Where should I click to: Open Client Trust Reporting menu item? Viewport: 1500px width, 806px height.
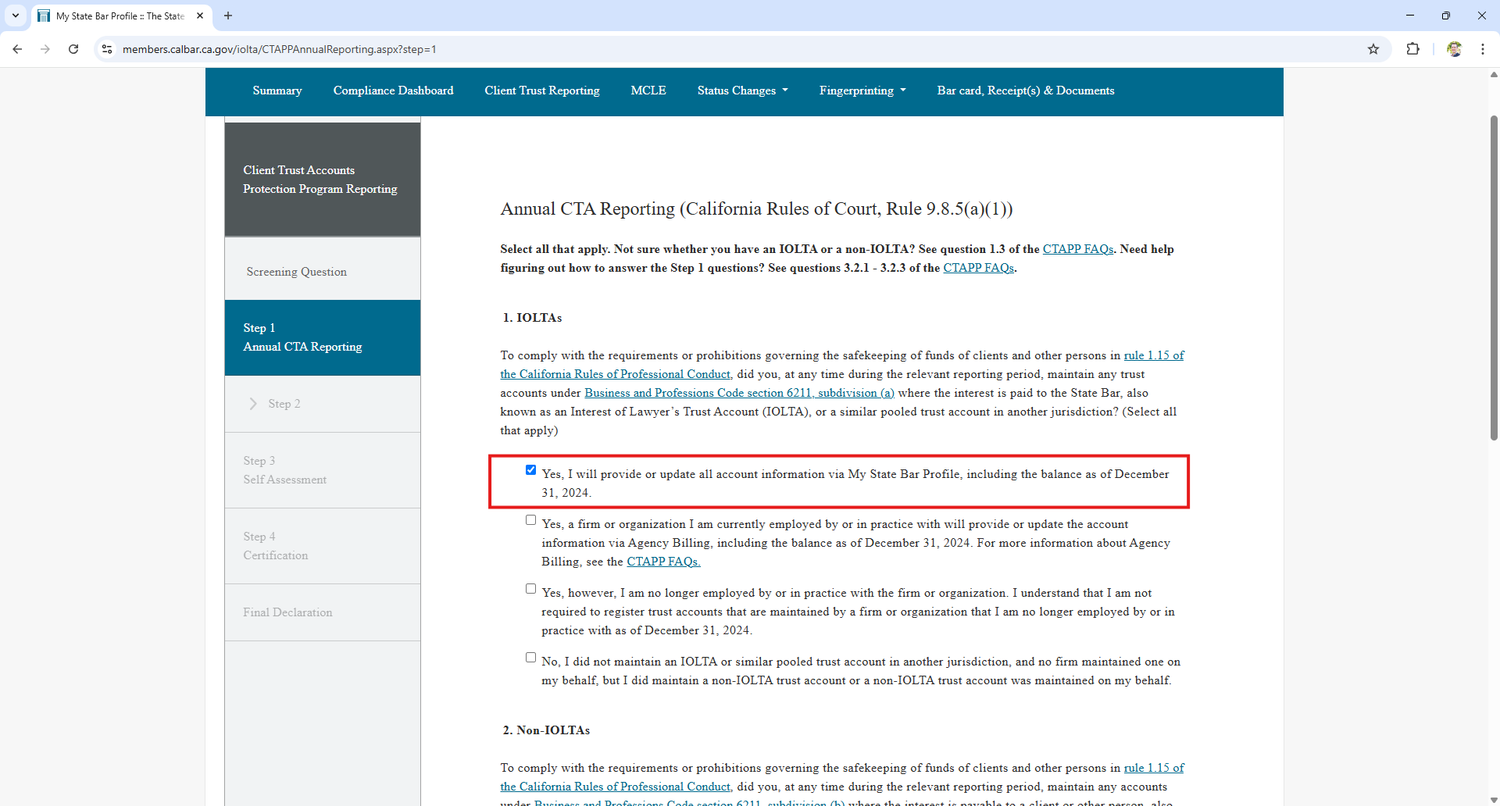tap(542, 90)
